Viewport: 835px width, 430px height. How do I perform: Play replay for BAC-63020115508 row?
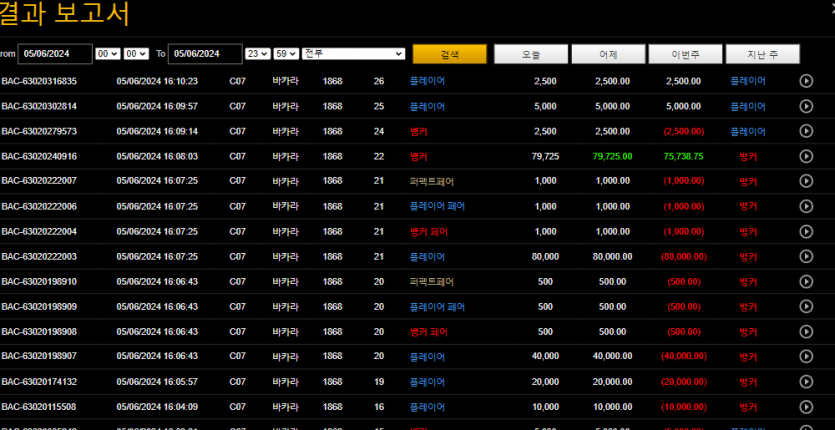(x=806, y=407)
